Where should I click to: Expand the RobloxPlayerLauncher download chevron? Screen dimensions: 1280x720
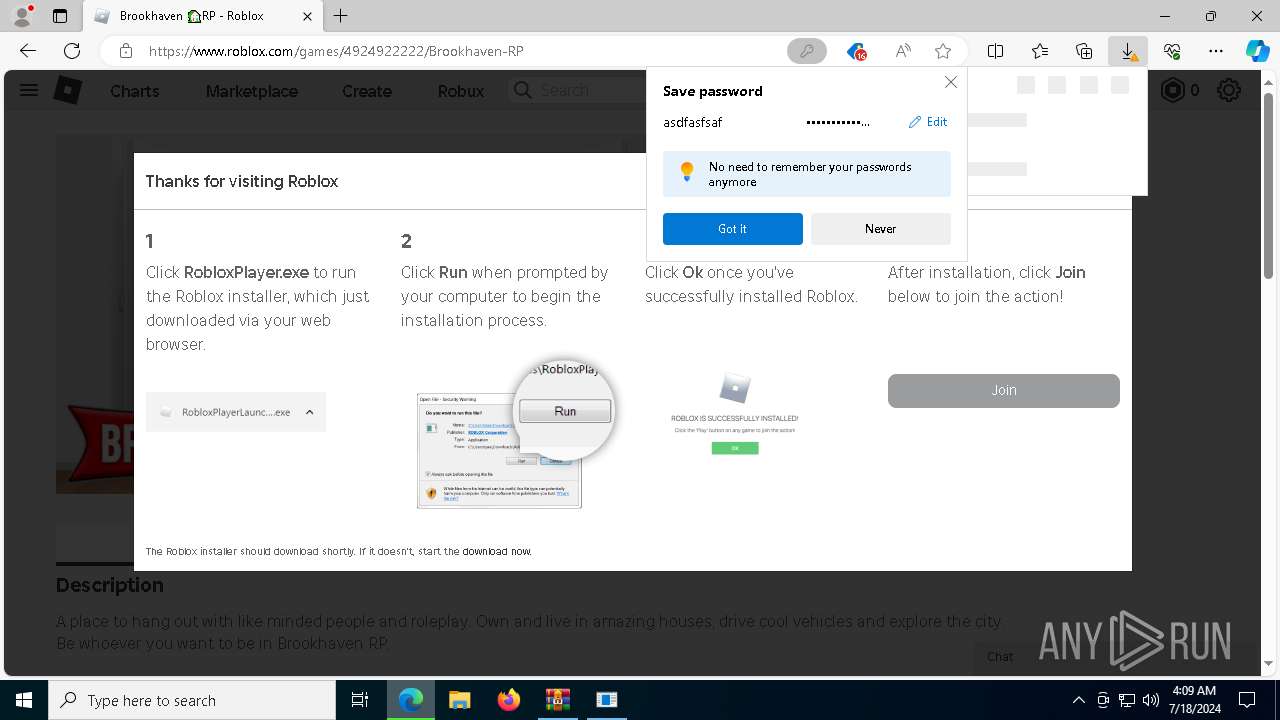tap(310, 412)
